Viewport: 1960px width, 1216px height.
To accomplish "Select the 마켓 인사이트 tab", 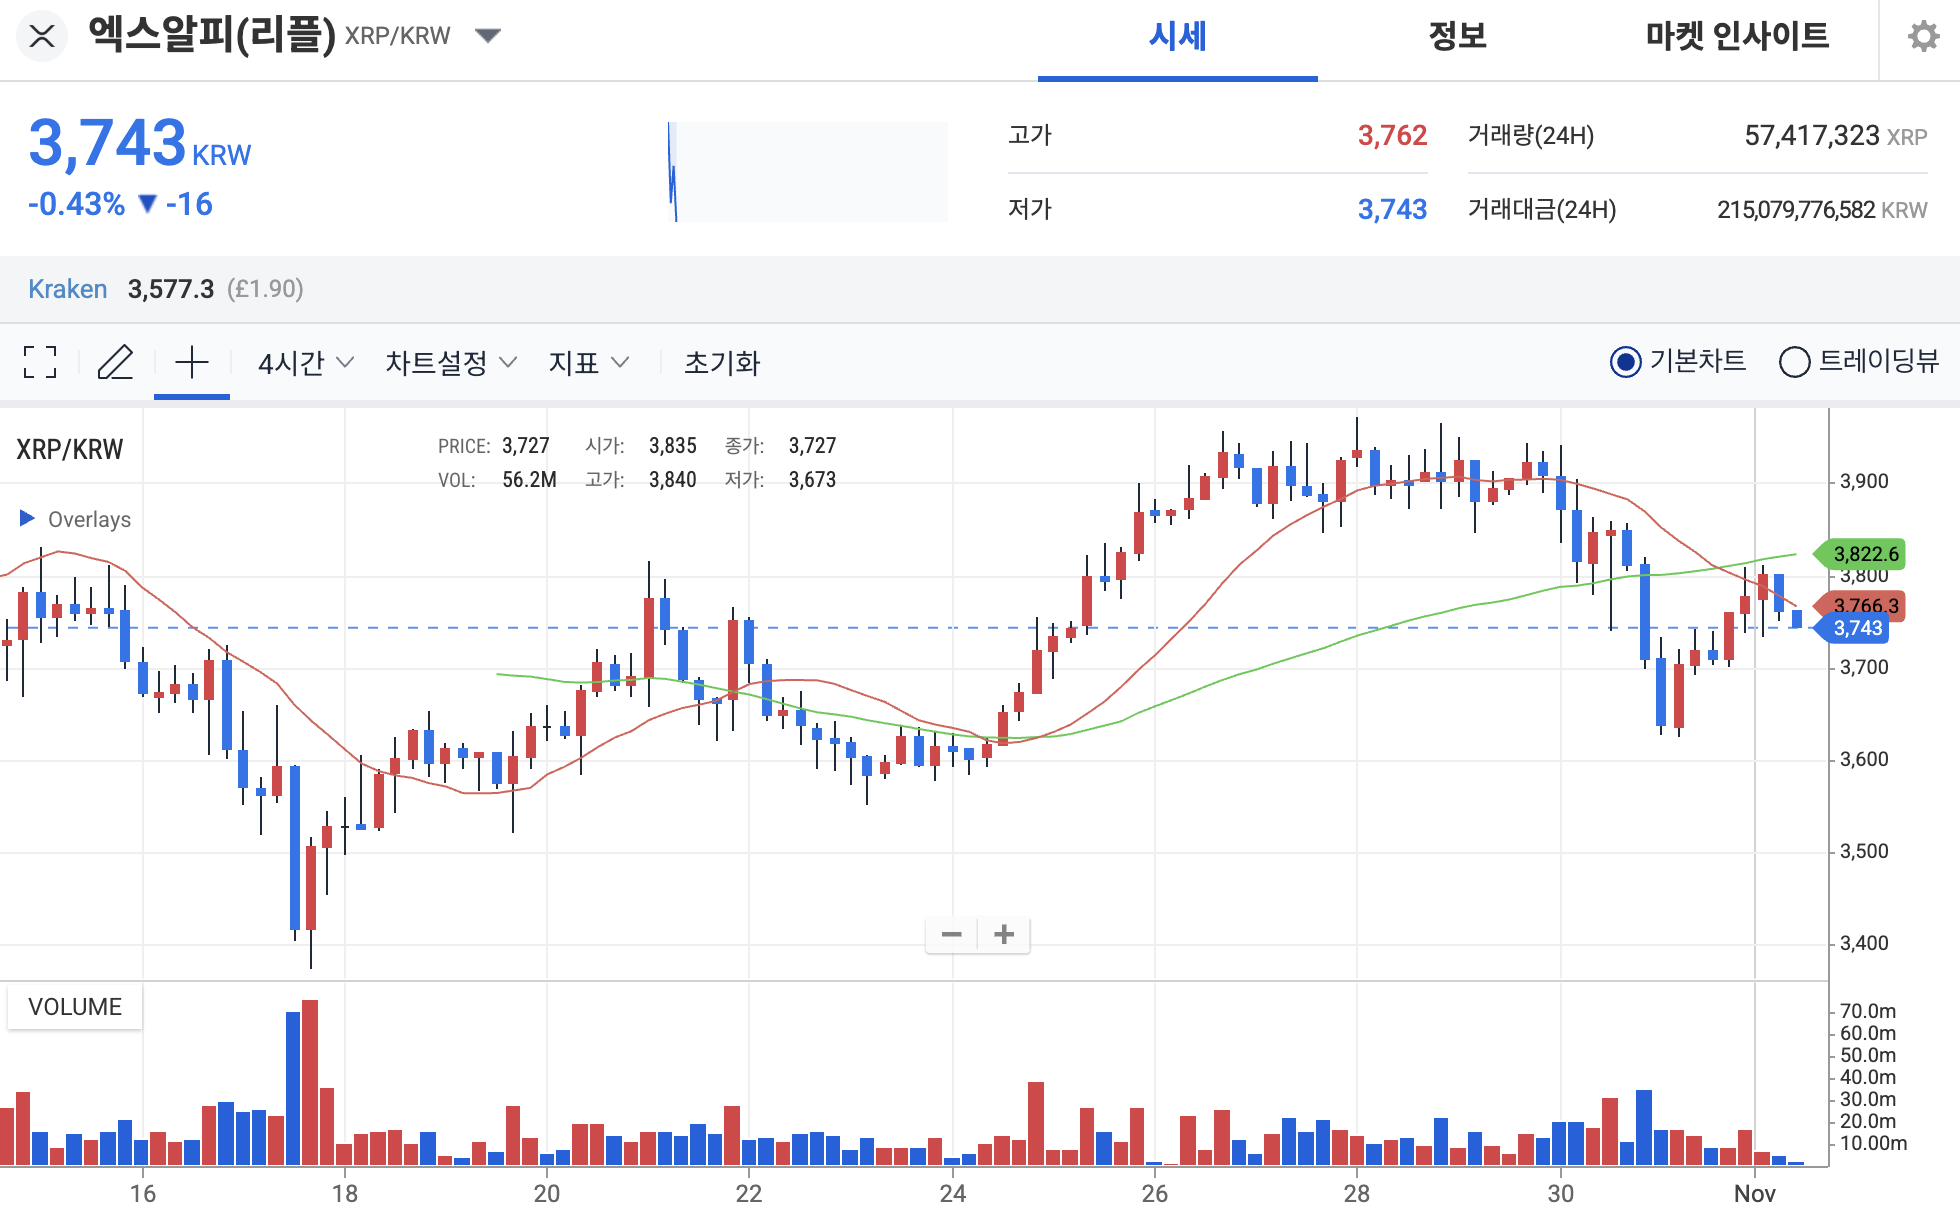I will click(1738, 36).
